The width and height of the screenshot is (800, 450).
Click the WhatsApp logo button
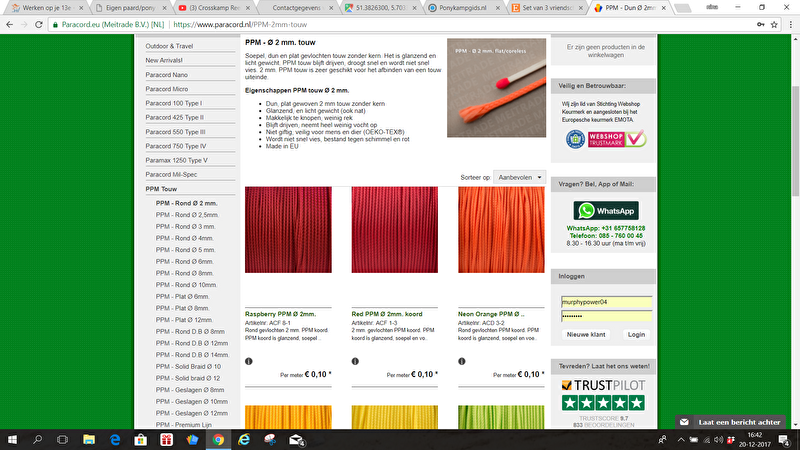coord(606,211)
